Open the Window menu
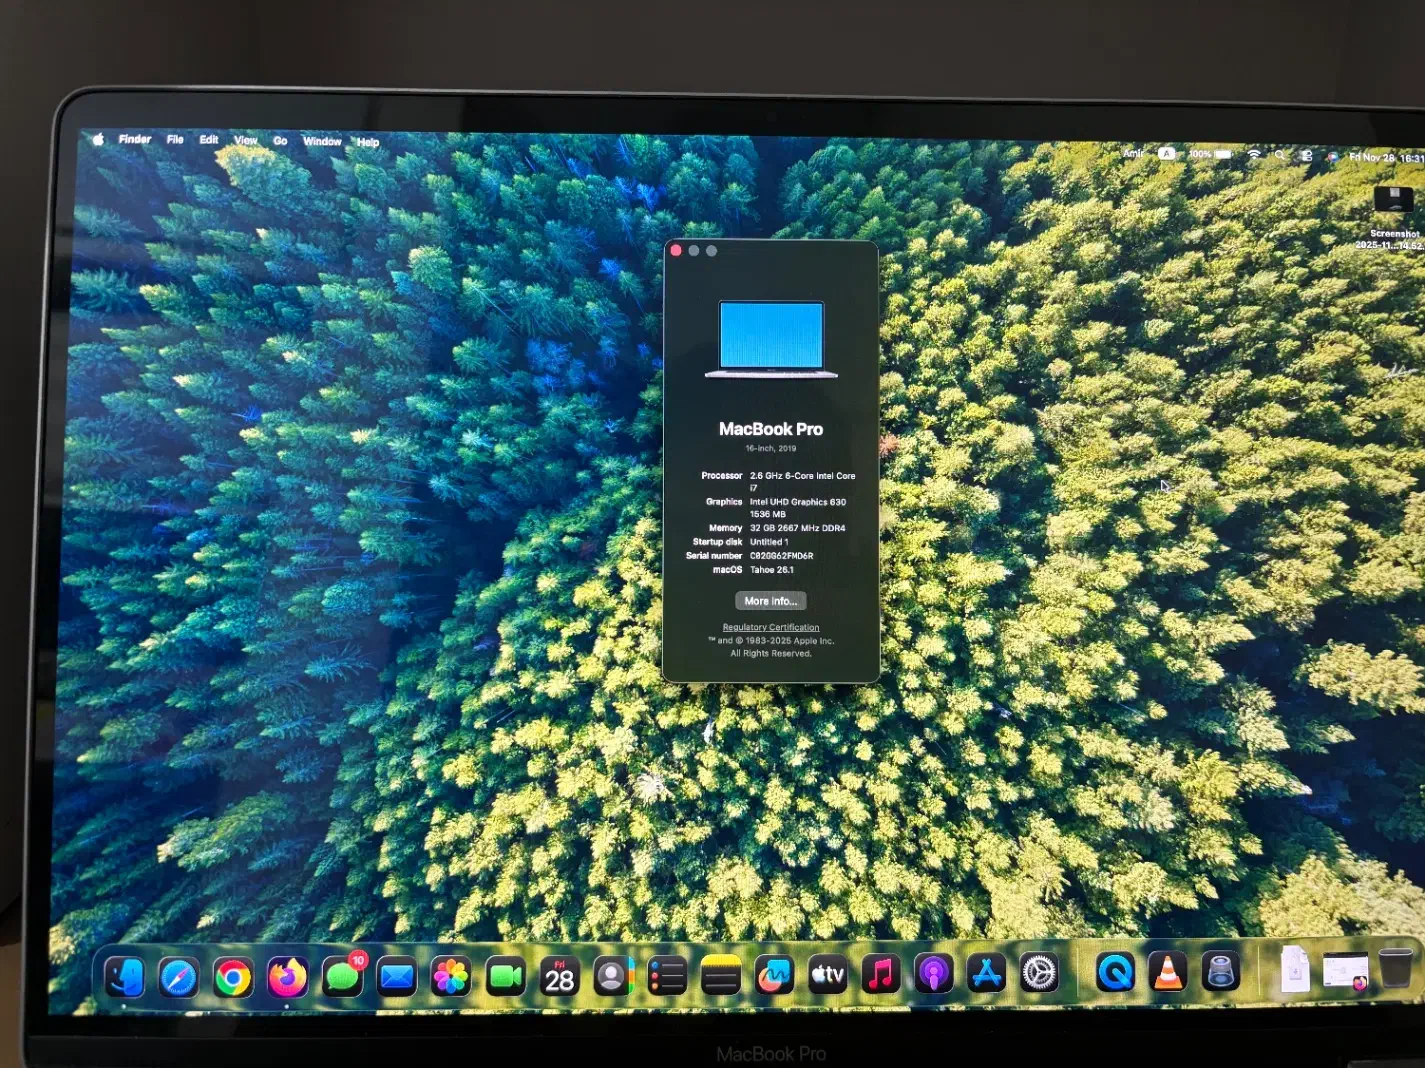 point(322,141)
